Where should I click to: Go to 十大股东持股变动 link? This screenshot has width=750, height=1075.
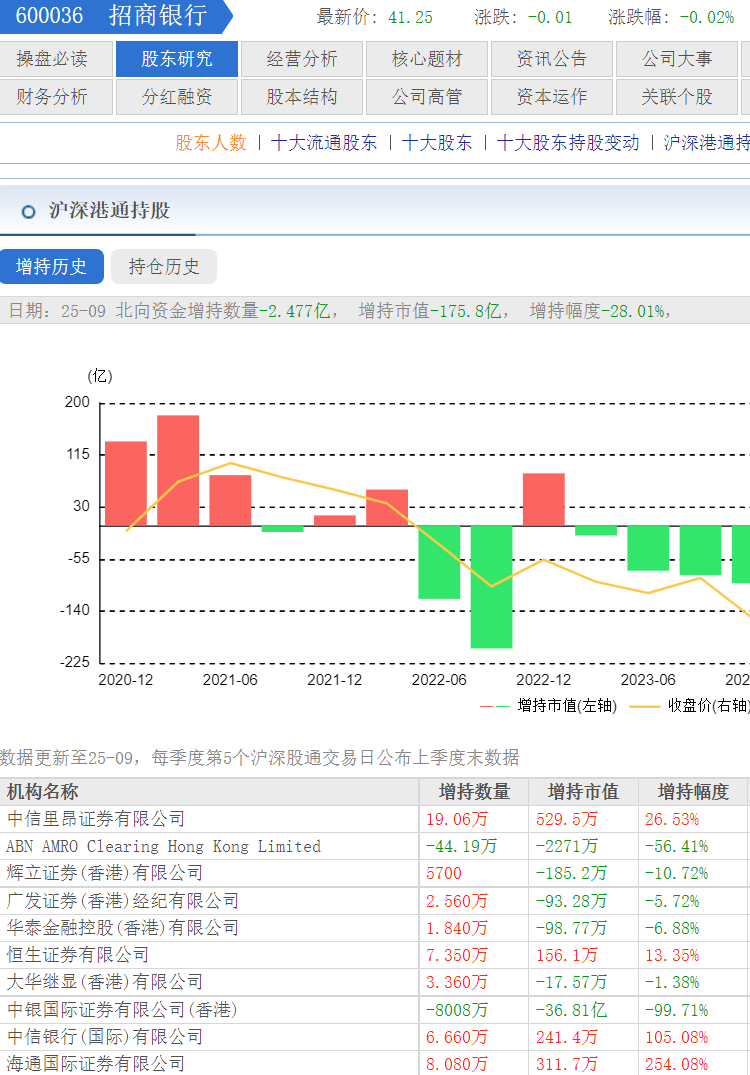point(568,143)
